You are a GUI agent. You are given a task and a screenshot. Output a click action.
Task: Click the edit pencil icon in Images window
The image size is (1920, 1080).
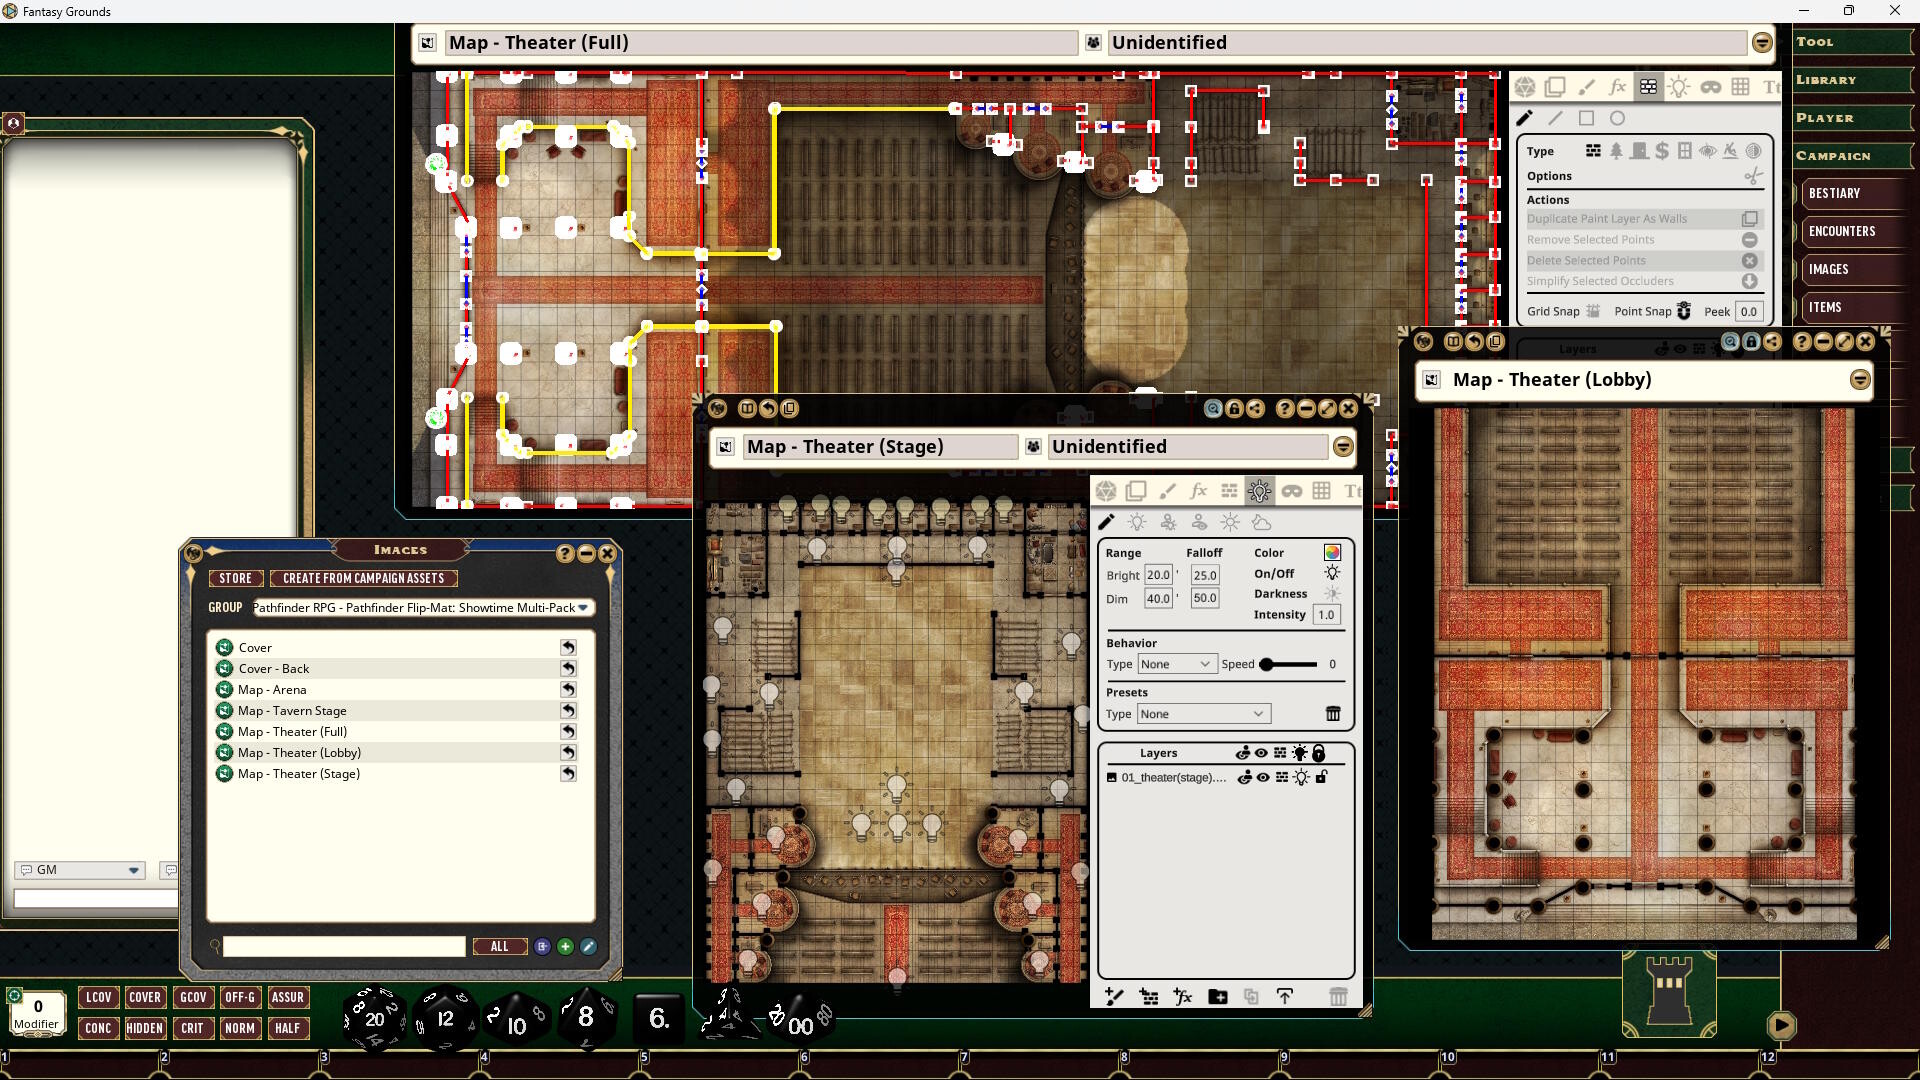pyautogui.click(x=588, y=946)
